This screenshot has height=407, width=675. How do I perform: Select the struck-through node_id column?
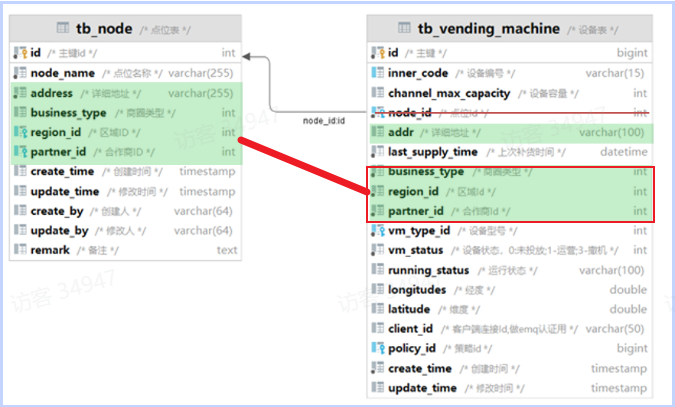[x=409, y=113]
